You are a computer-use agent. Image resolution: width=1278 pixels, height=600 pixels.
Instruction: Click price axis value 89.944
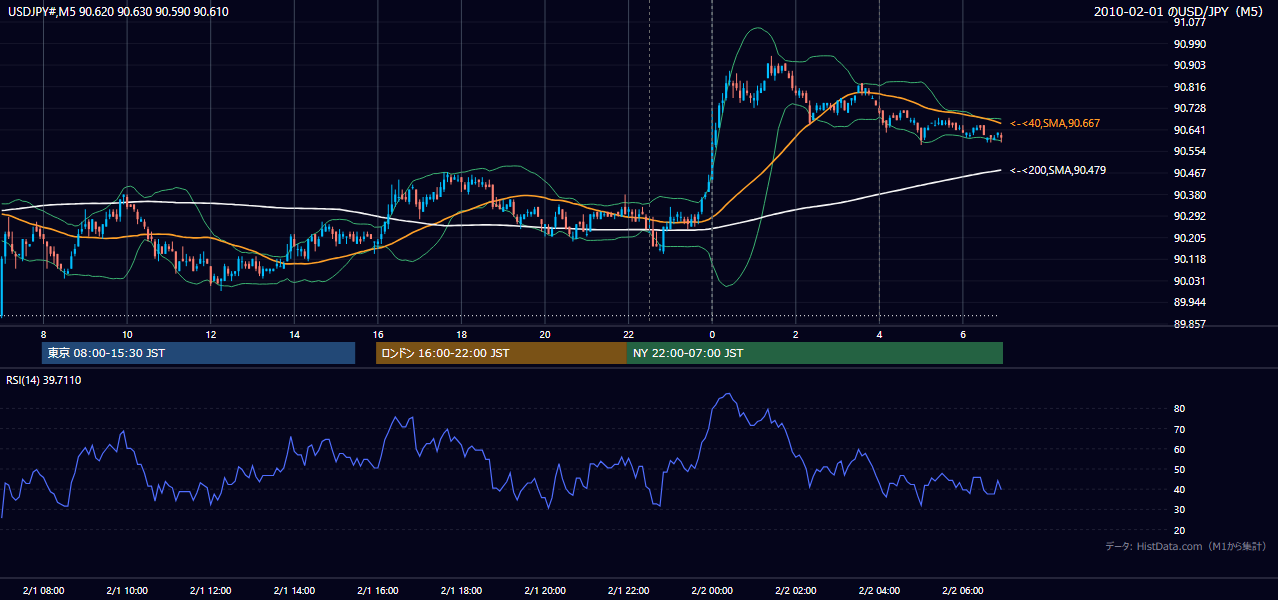pyautogui.click(x=1189, y=302)
